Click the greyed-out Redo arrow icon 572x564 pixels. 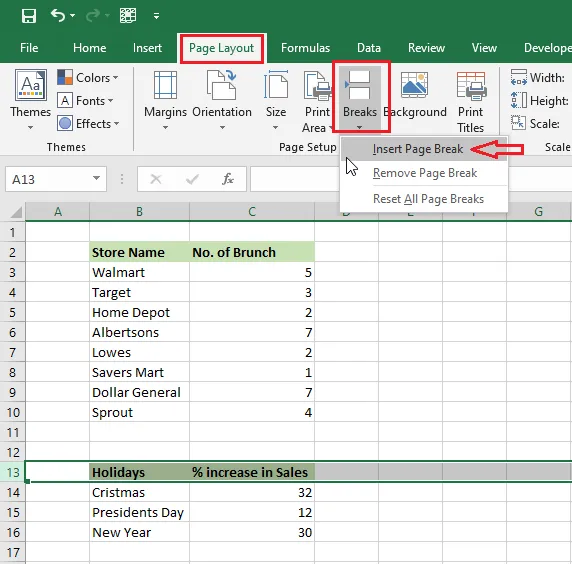[93, 15]
